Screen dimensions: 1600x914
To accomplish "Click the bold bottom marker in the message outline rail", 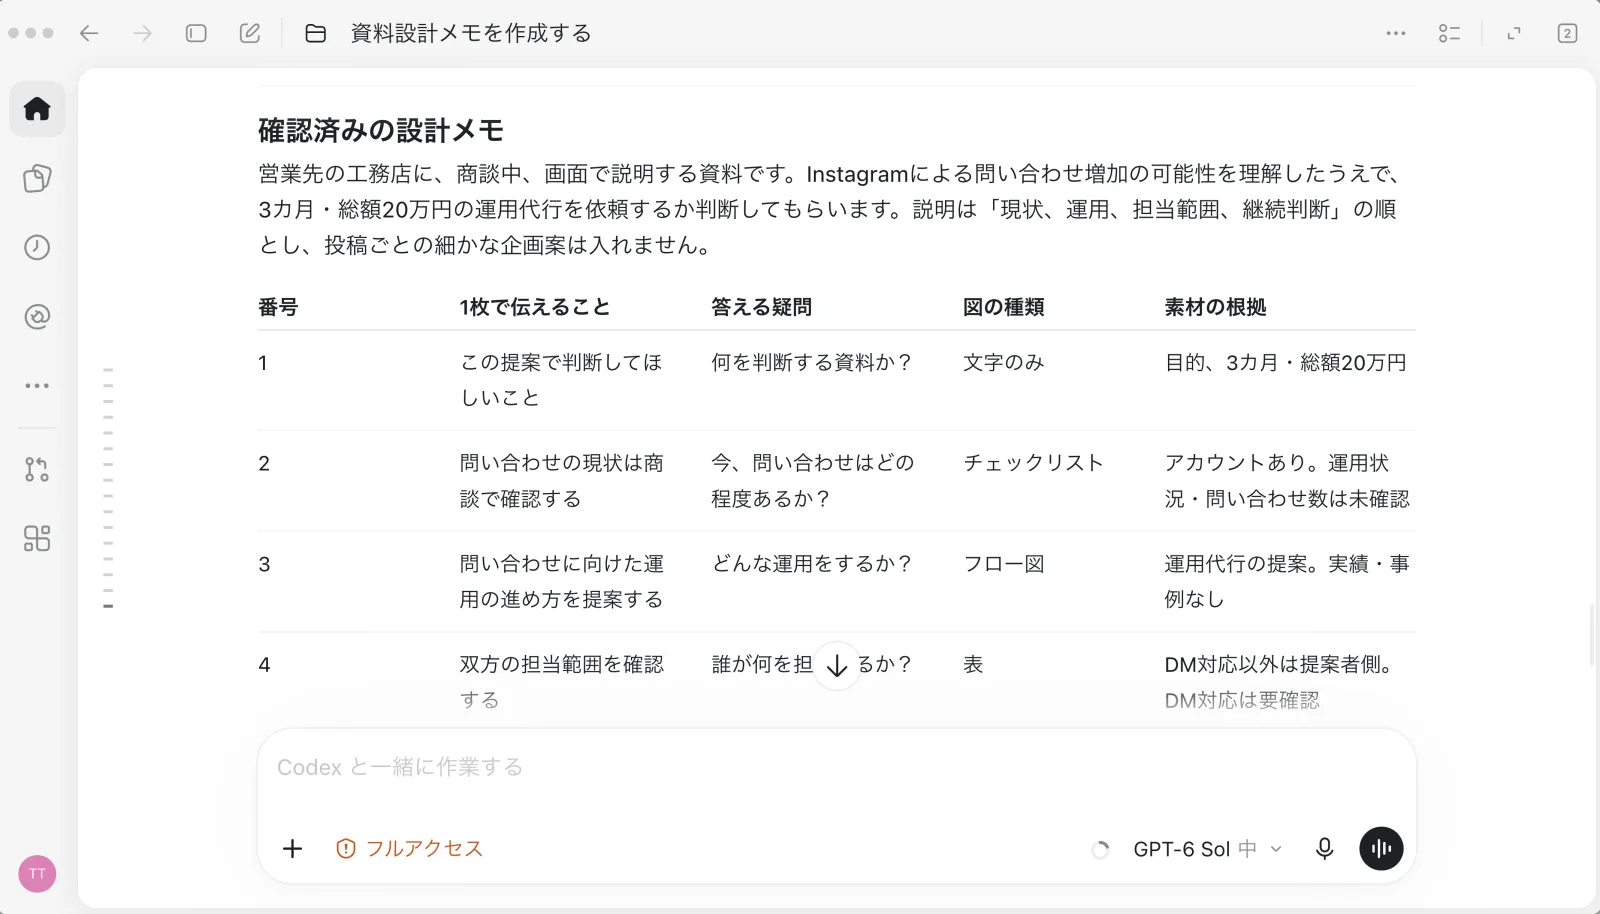I will (108, 606).
